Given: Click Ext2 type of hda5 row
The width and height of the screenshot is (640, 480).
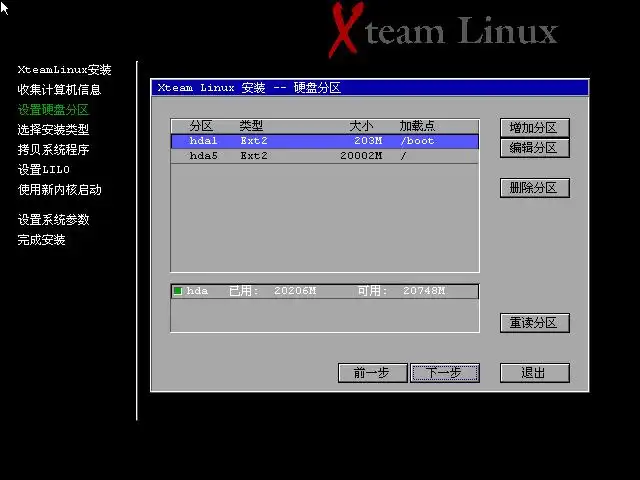Looking at the screenshot, I should pos(253,156).
